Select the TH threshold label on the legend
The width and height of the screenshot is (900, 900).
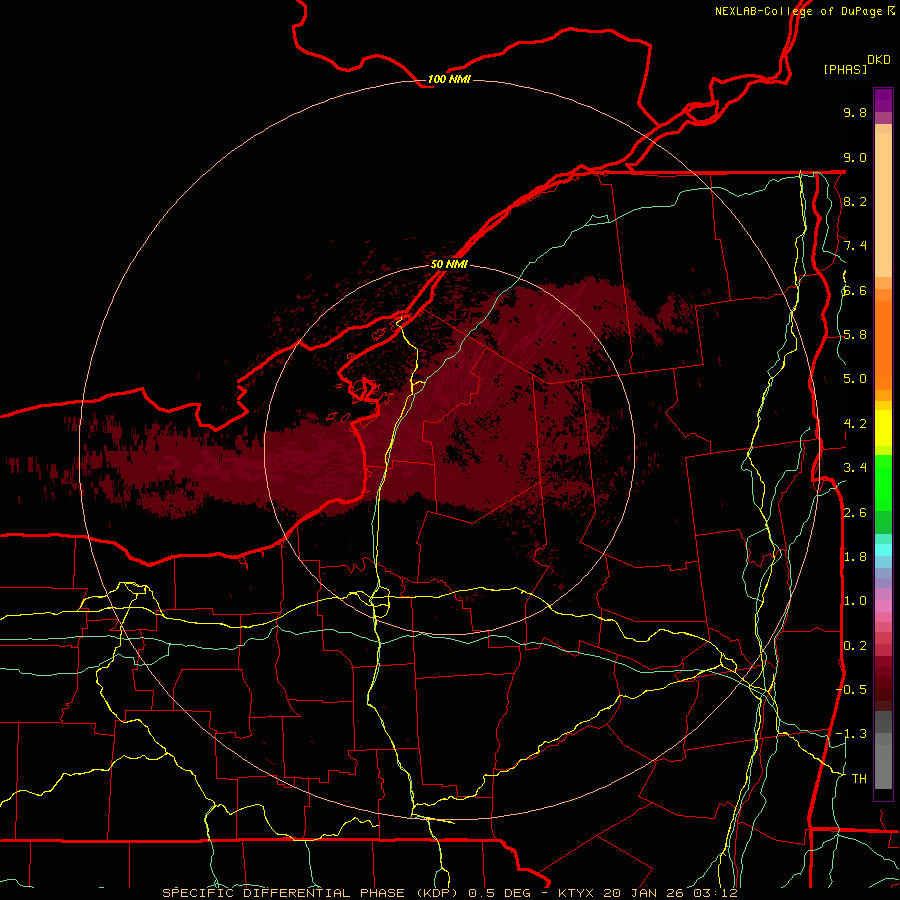click(x=859, y=779)
